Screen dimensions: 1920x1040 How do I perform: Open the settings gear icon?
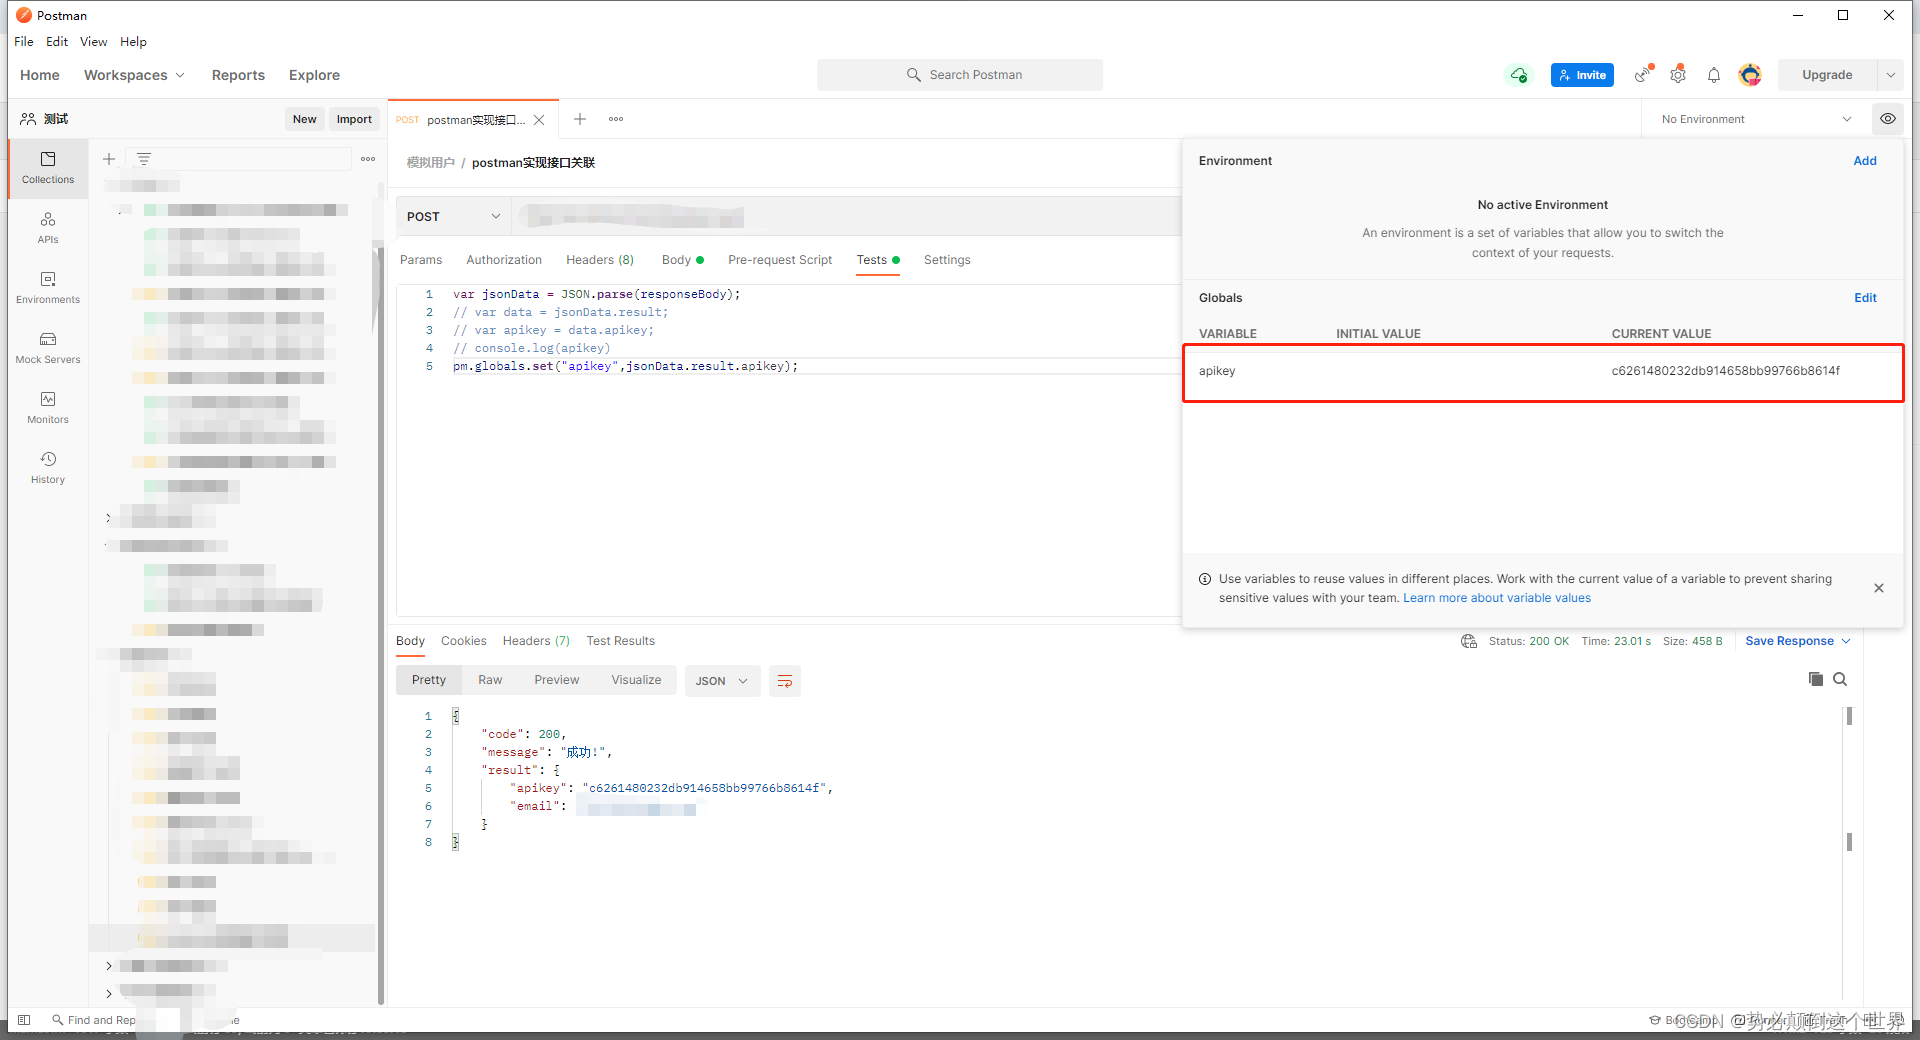tap(1678, 75)
